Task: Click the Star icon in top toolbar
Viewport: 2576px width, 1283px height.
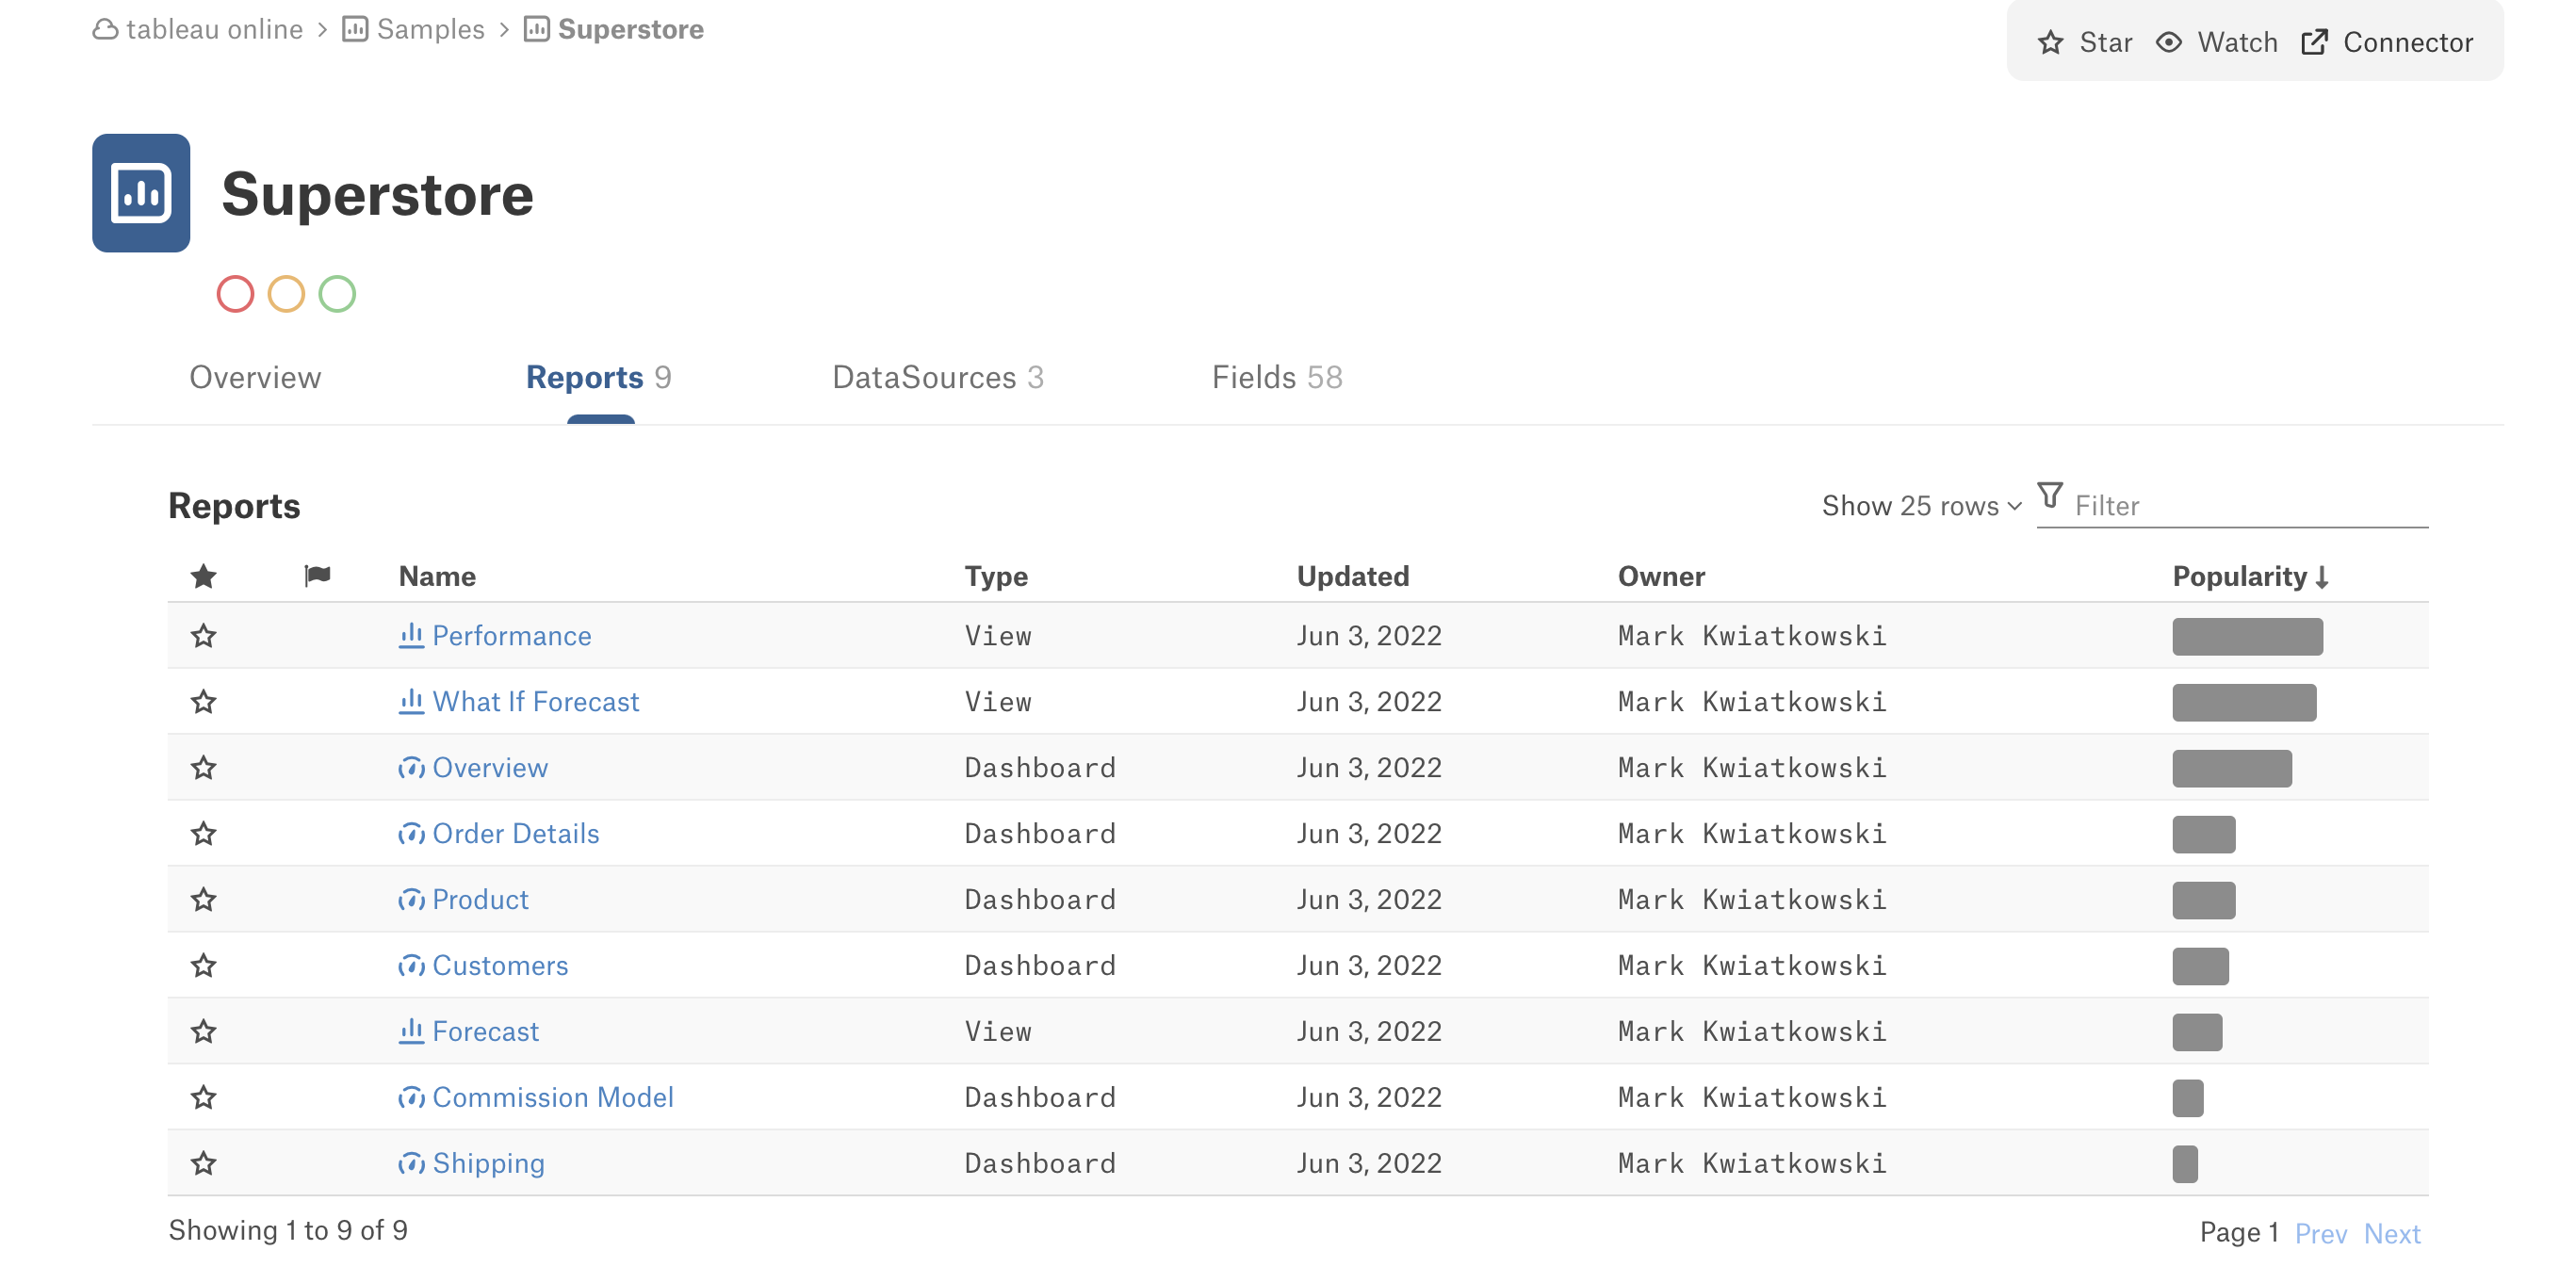Action: pyautogui.click(x=2050, y=43)
